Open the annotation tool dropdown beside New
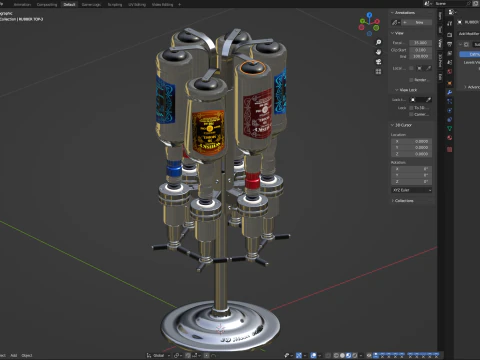This screenshot has height=360, width=480. click(x=396, y=22)
